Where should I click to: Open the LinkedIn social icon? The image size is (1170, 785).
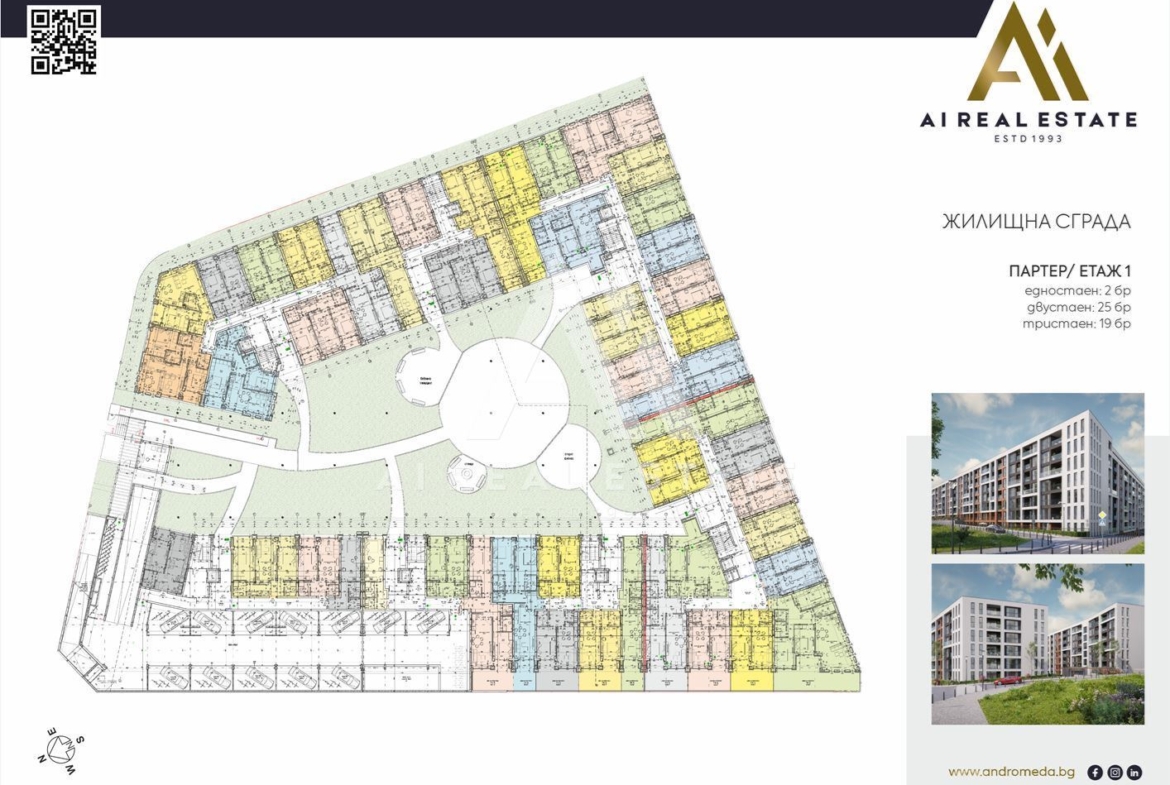tap(1135, 771)
